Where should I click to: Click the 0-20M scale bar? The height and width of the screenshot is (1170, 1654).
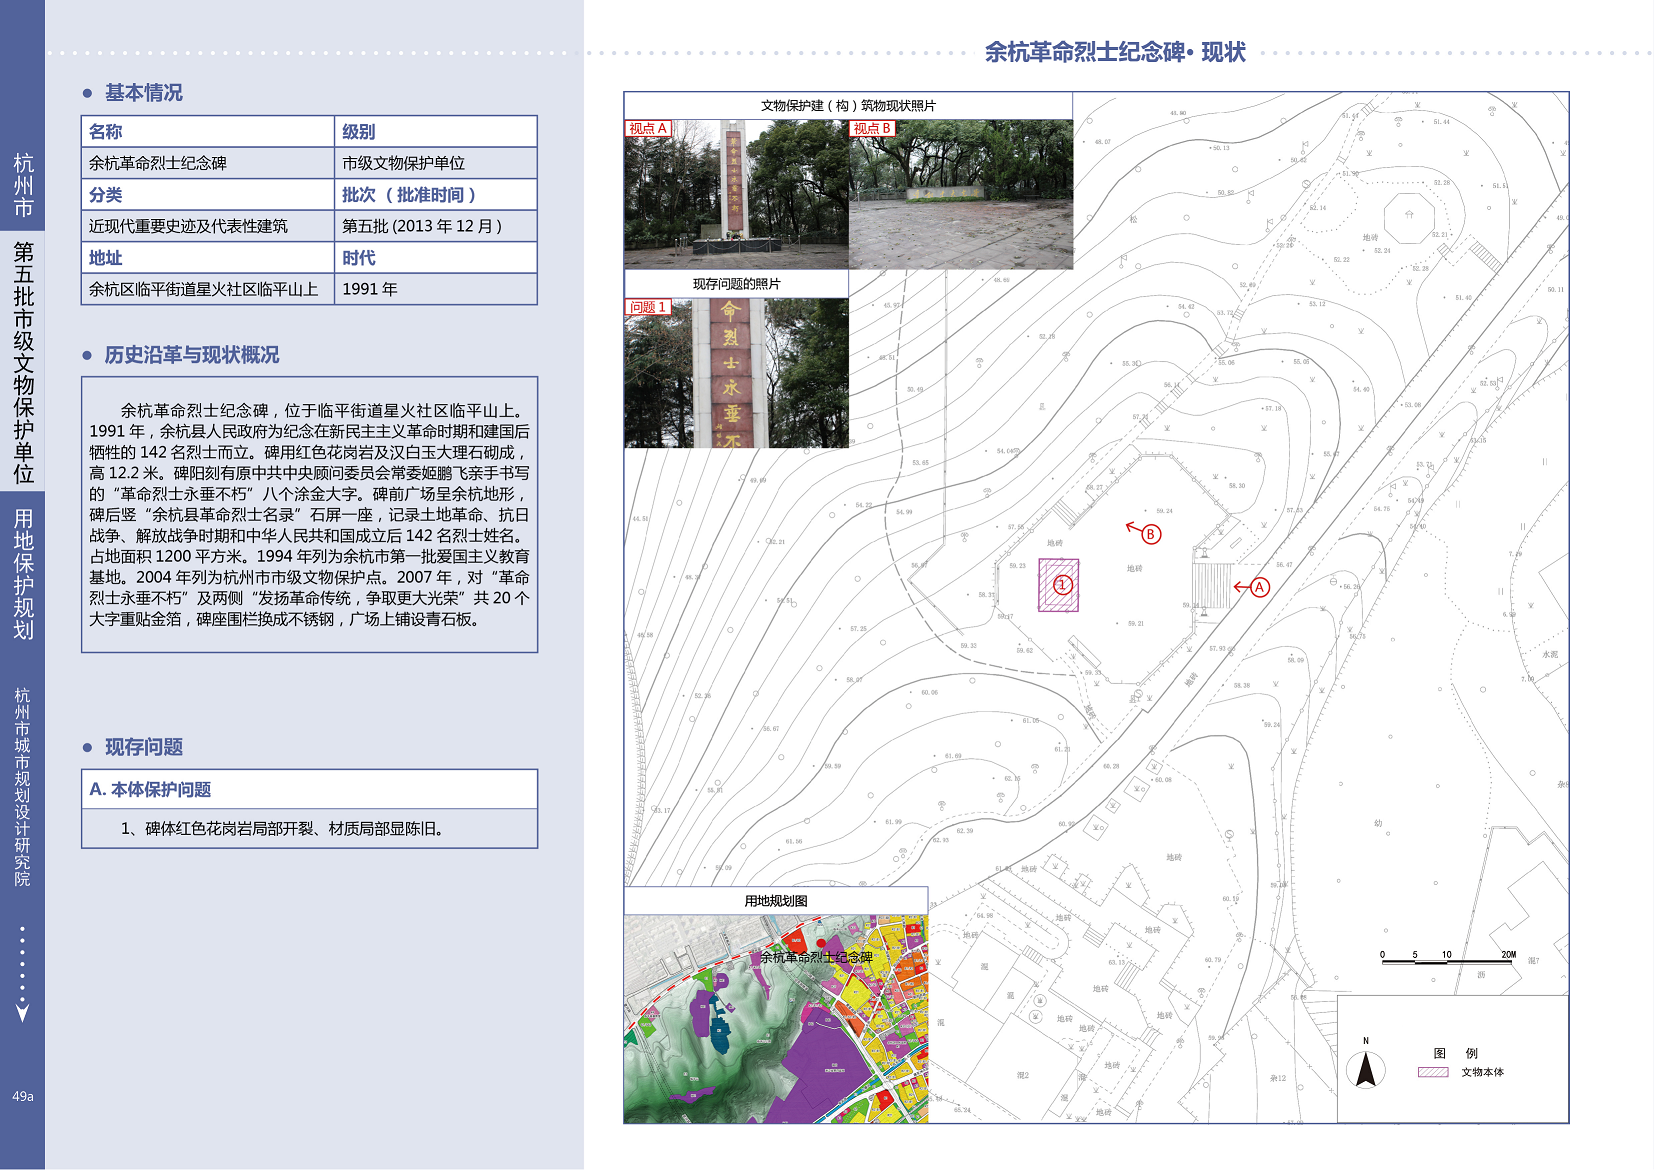coord(1448,960)
